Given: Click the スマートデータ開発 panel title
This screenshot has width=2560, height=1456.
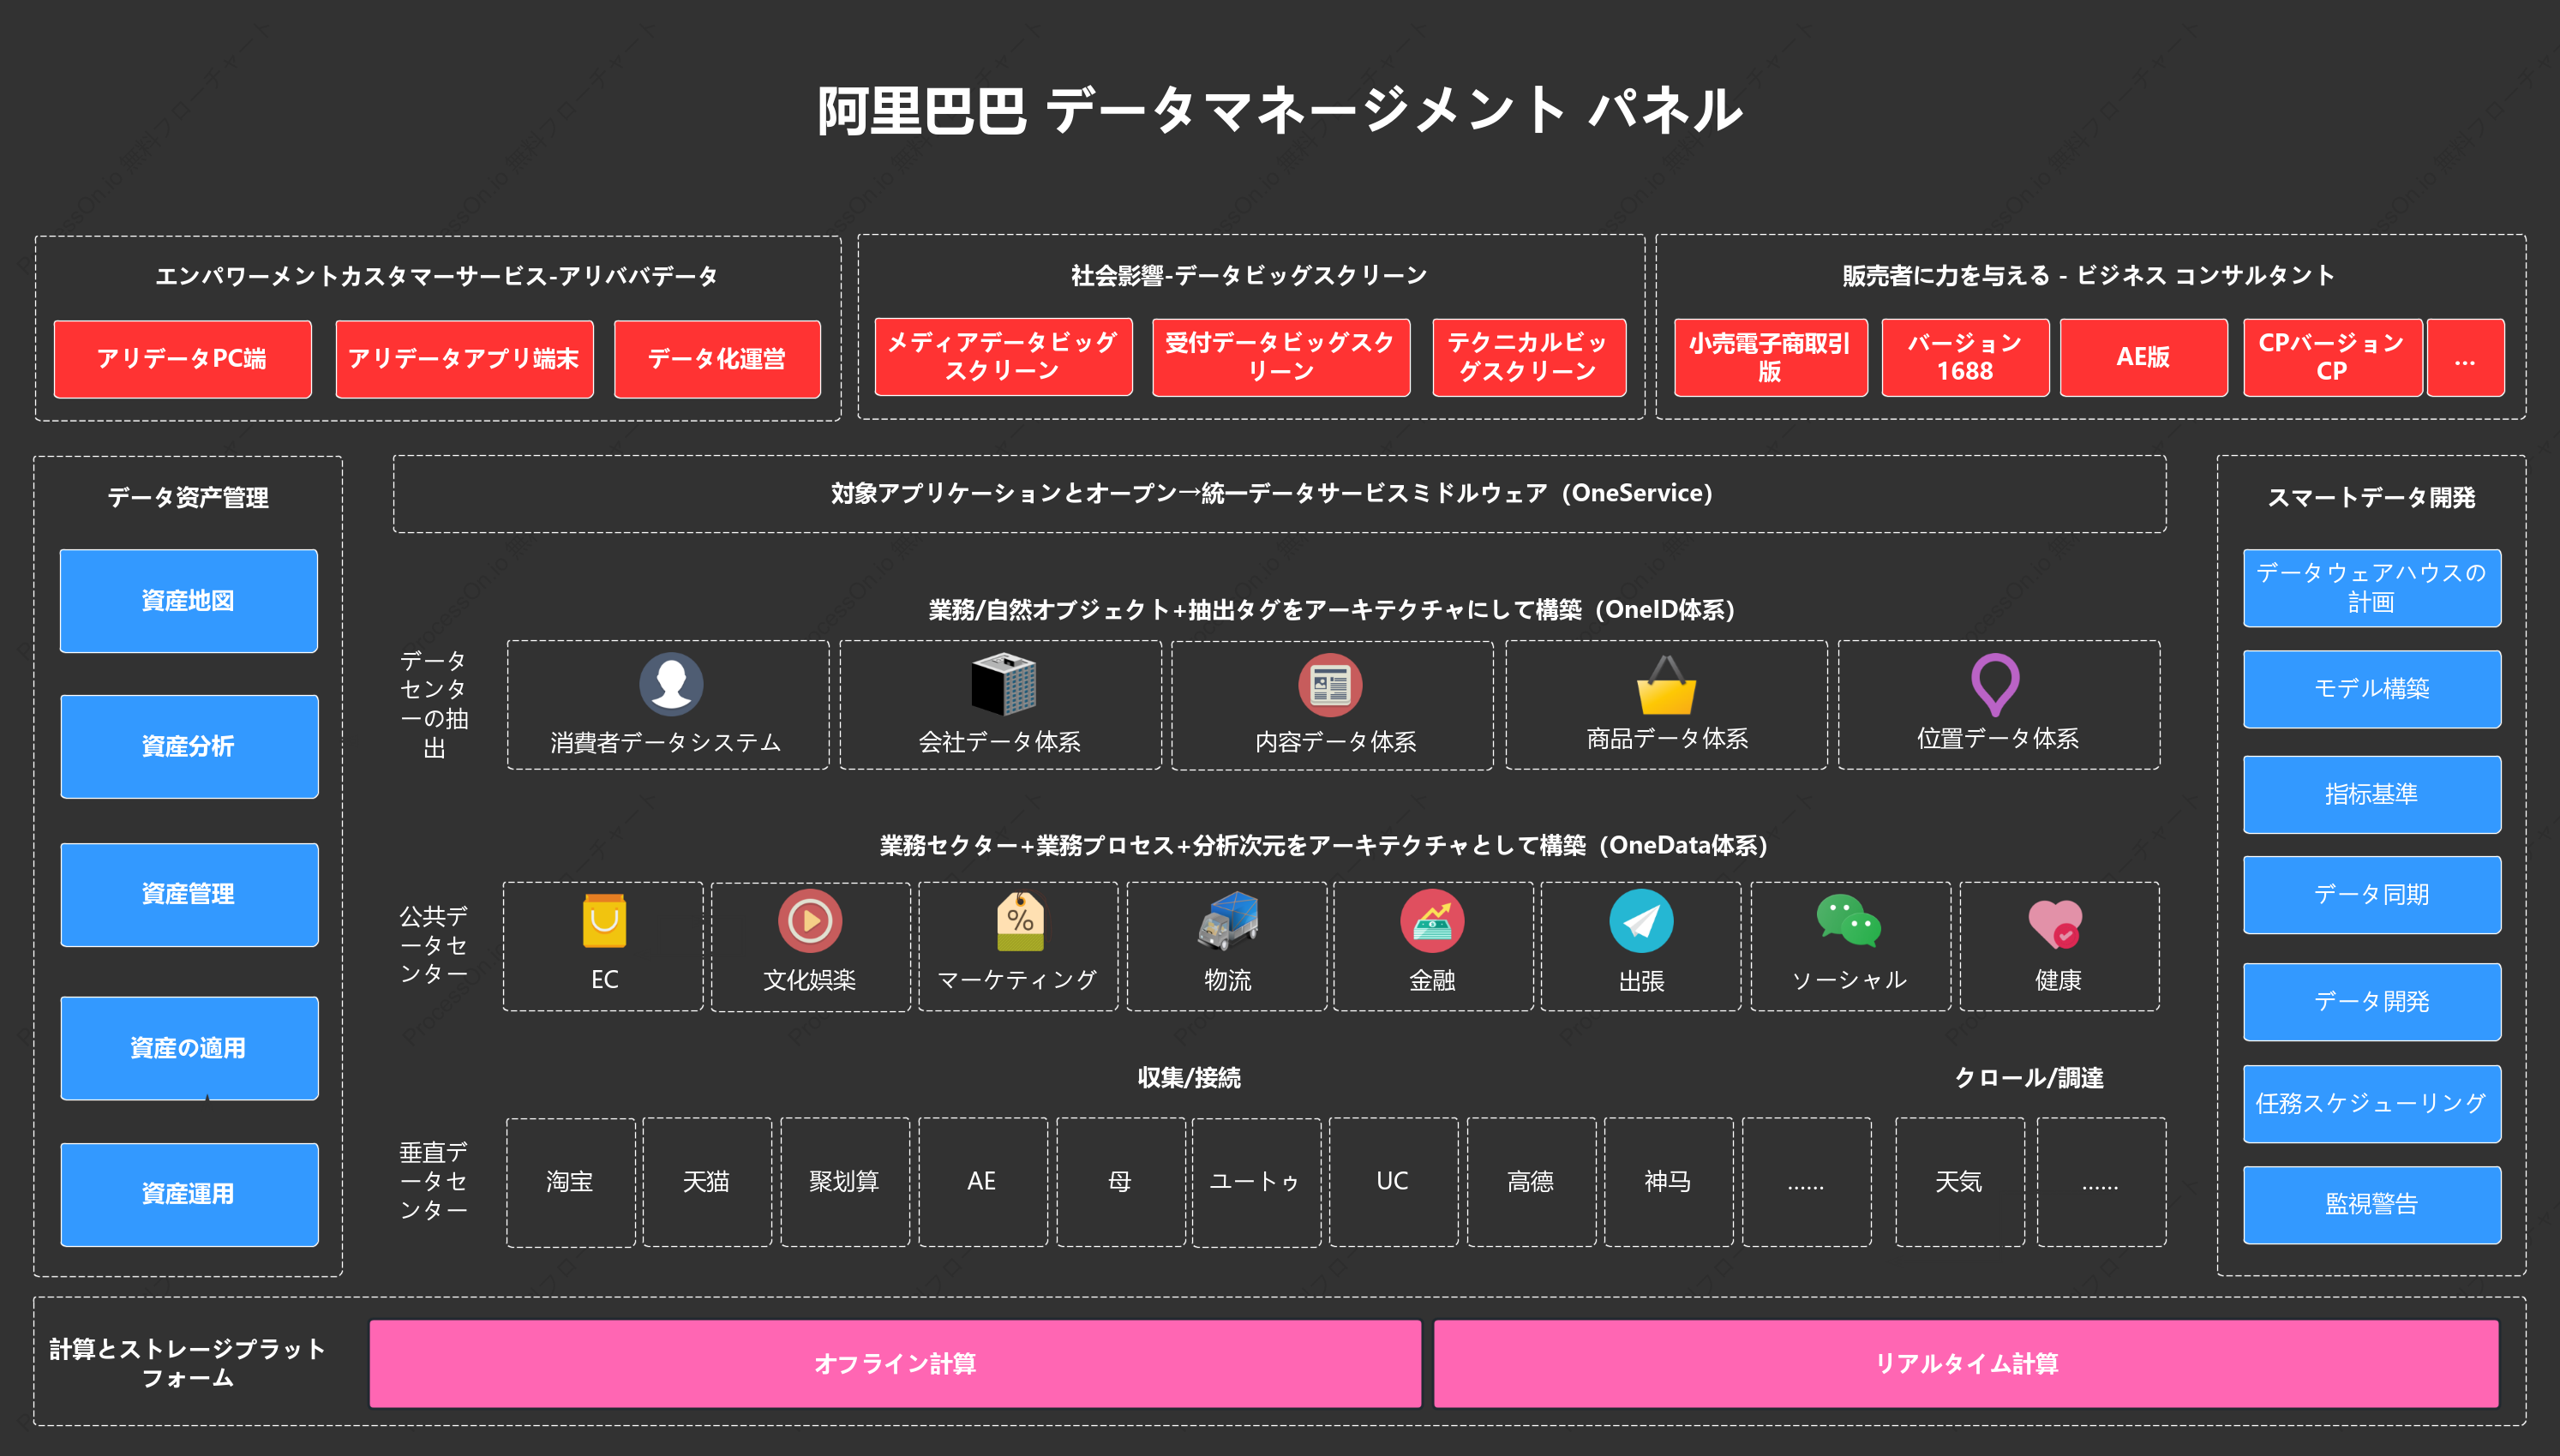Looking at the screenshot, I should [2372, 498].
